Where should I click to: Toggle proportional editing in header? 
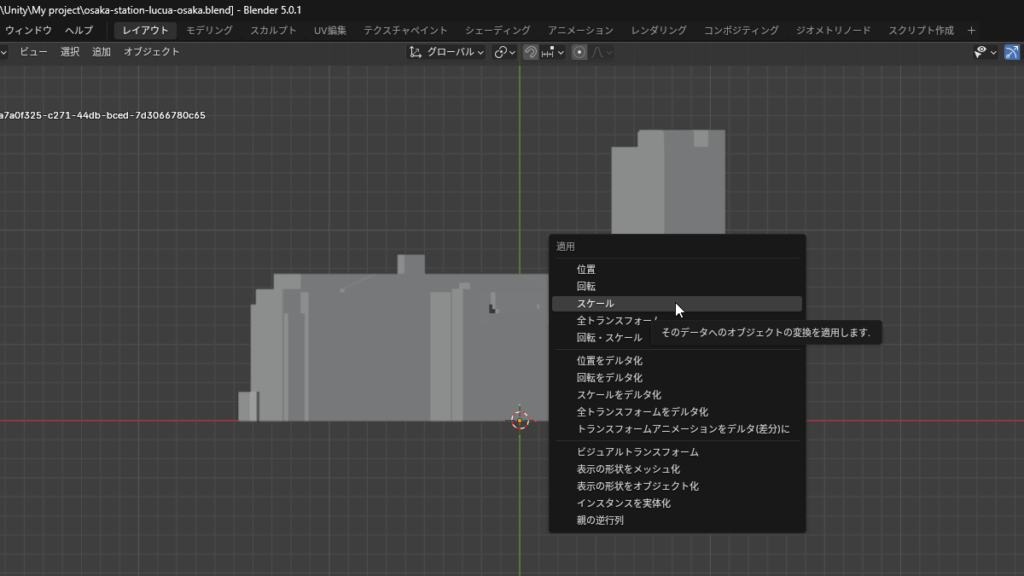[579, 52]
